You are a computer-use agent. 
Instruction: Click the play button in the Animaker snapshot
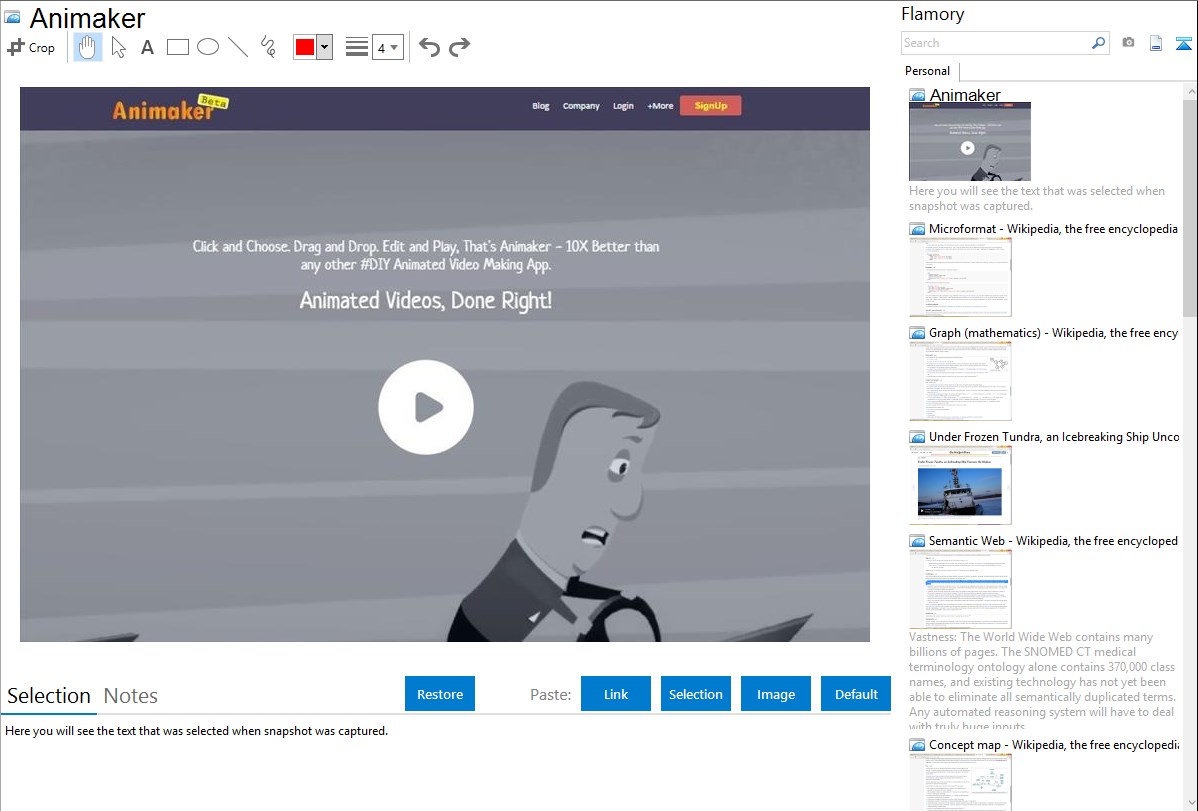[426, 407]
